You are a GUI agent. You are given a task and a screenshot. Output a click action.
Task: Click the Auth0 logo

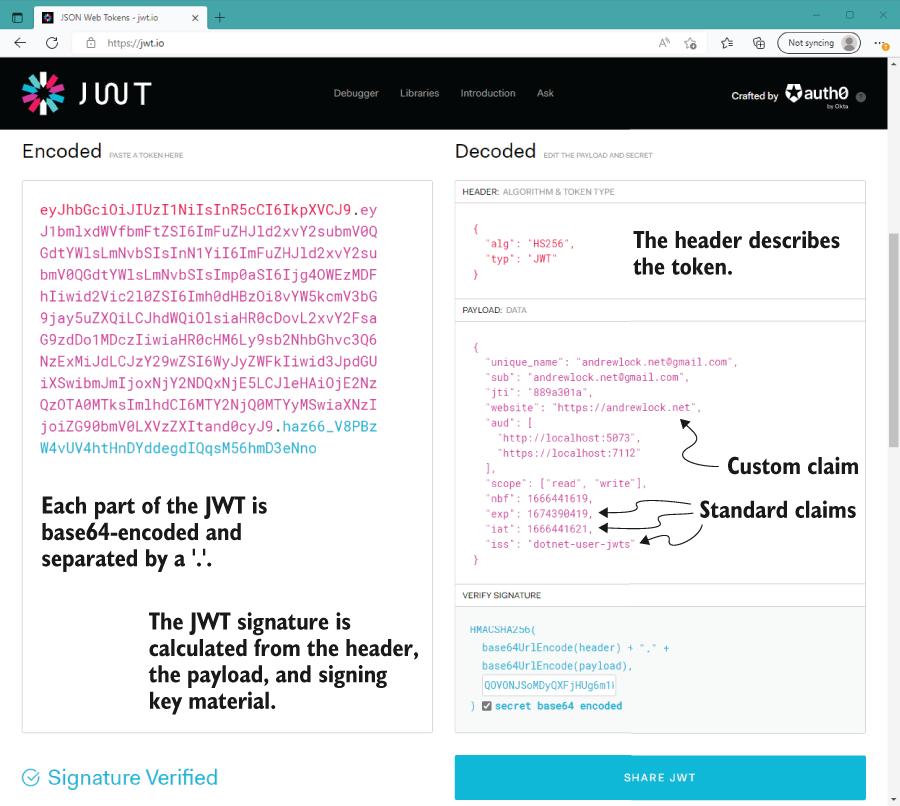817,94
